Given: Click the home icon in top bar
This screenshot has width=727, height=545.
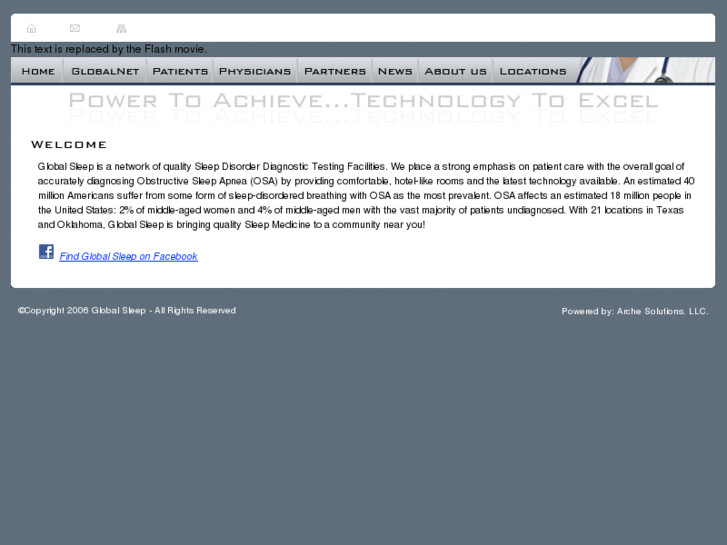Looking at the screenshot, I should click(31, 29).
